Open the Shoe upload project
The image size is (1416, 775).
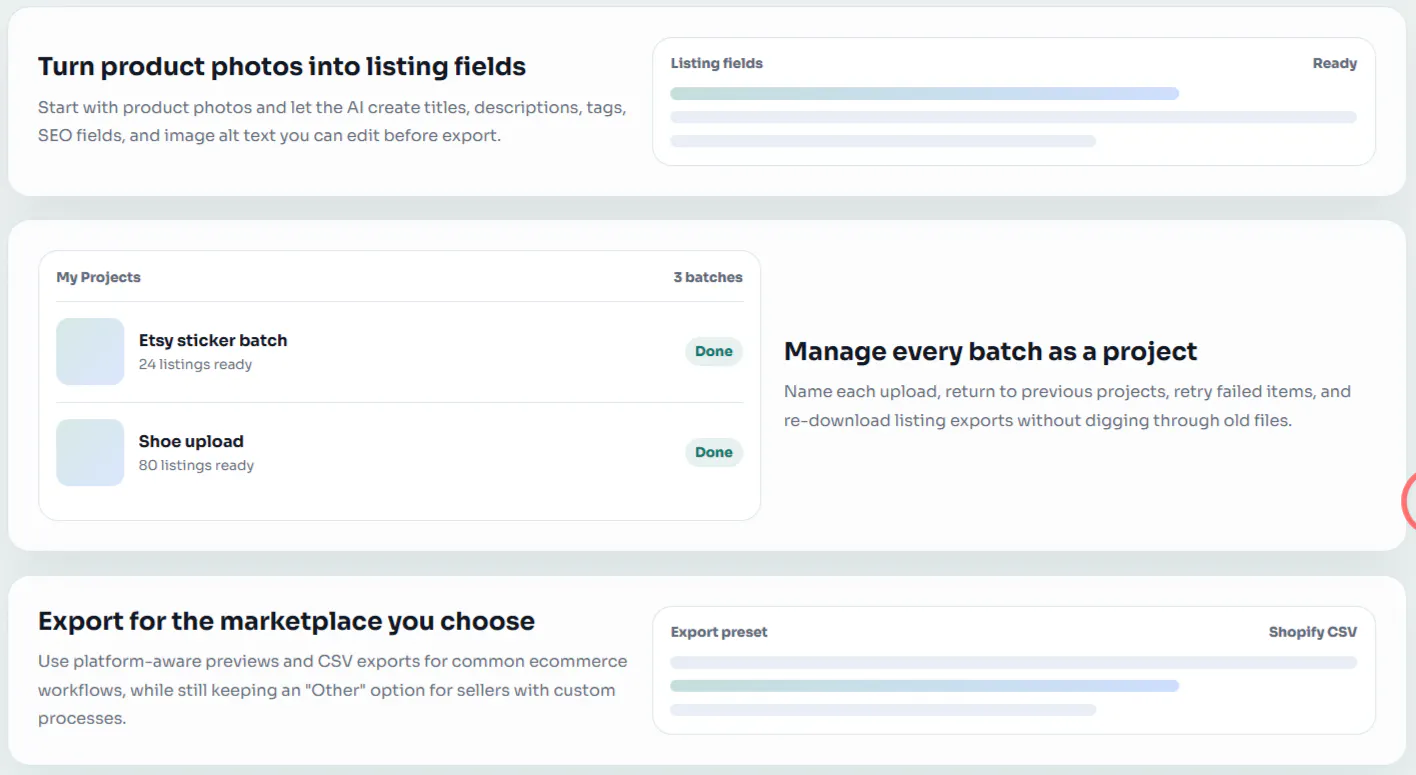[x=399, y=453]
